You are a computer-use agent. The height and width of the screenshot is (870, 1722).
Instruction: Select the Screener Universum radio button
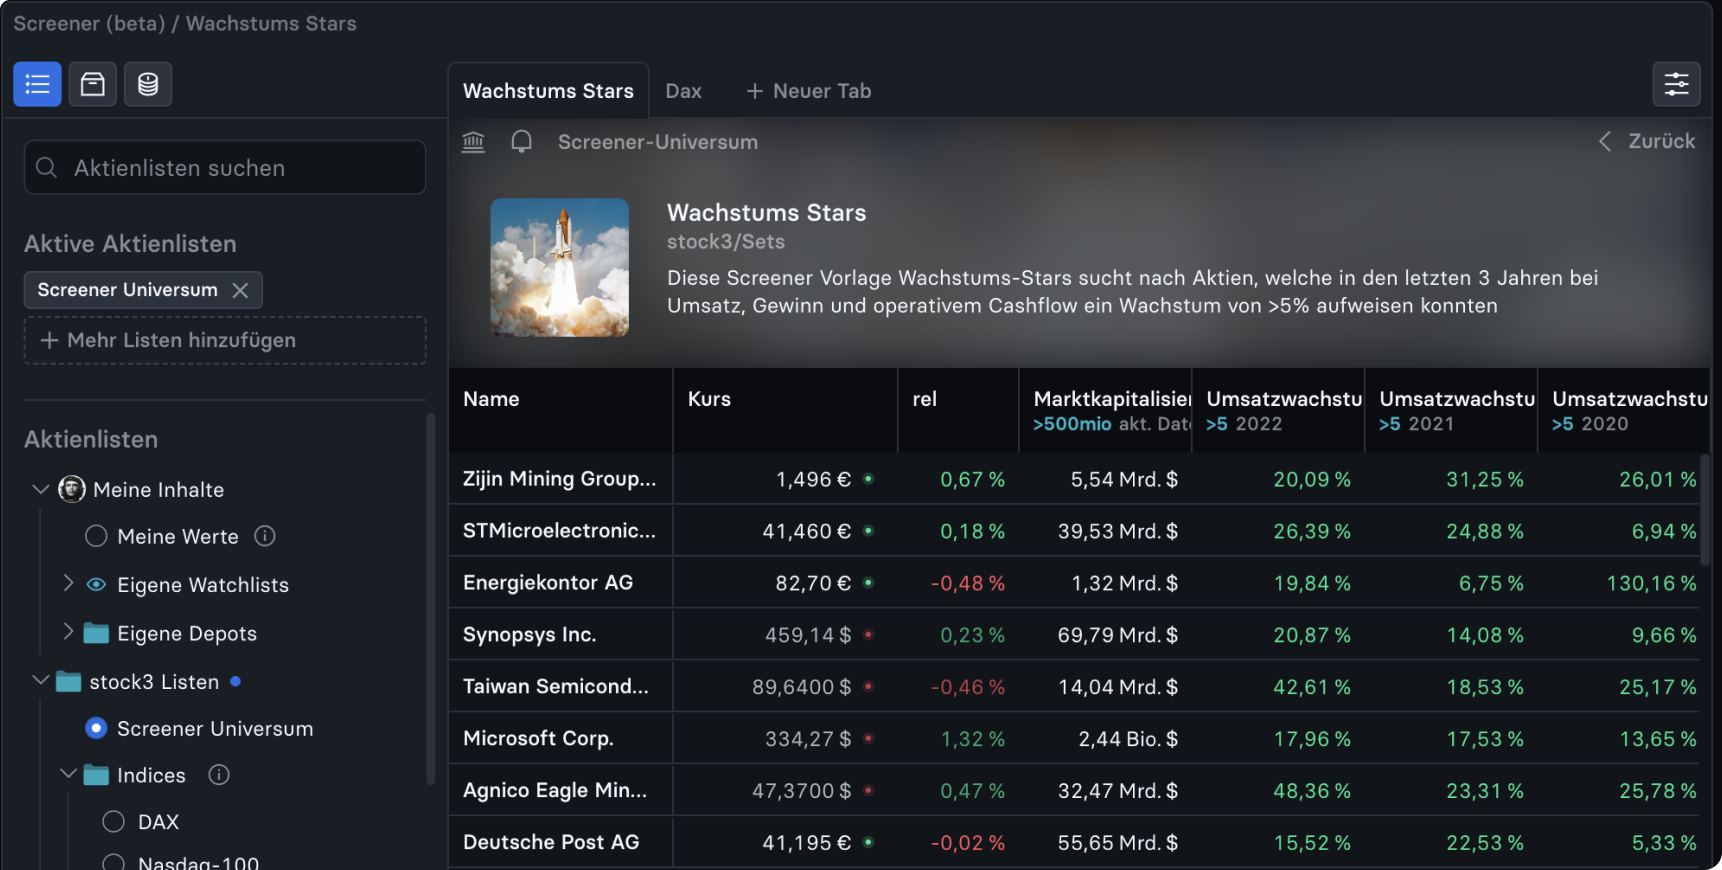click(x=96, y=728)
